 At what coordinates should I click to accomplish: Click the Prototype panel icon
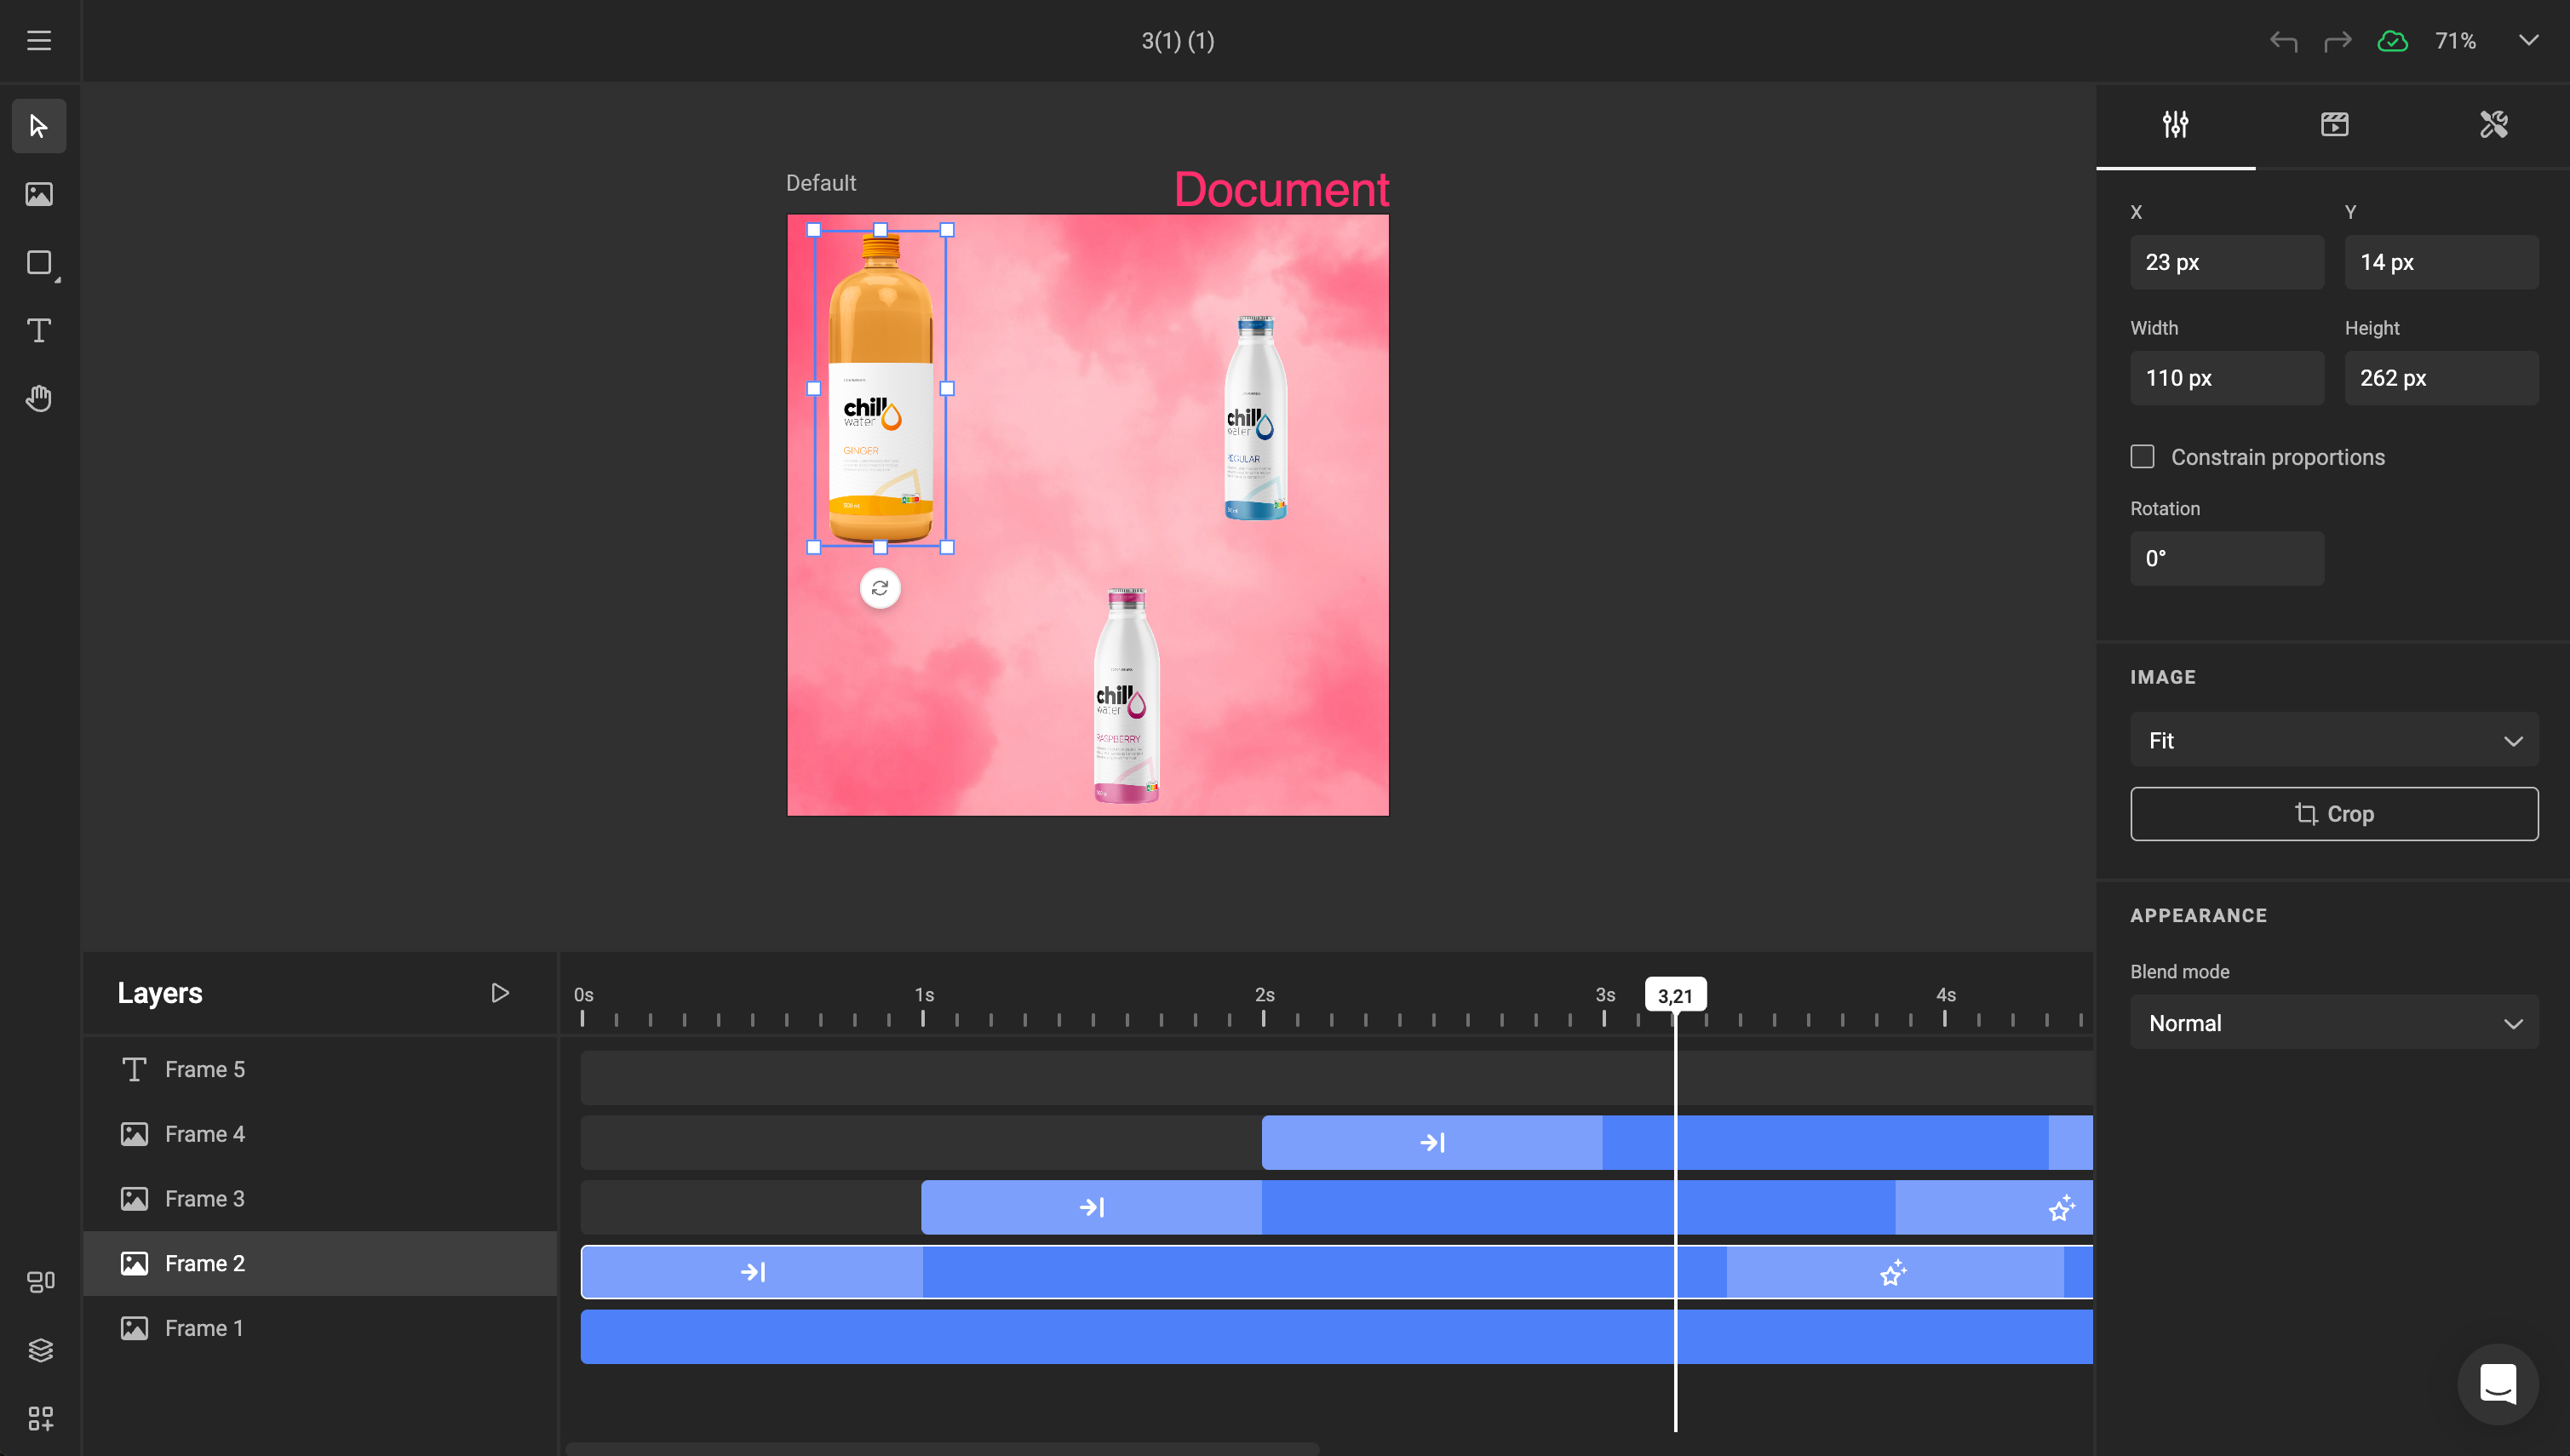pos(2333,123)
